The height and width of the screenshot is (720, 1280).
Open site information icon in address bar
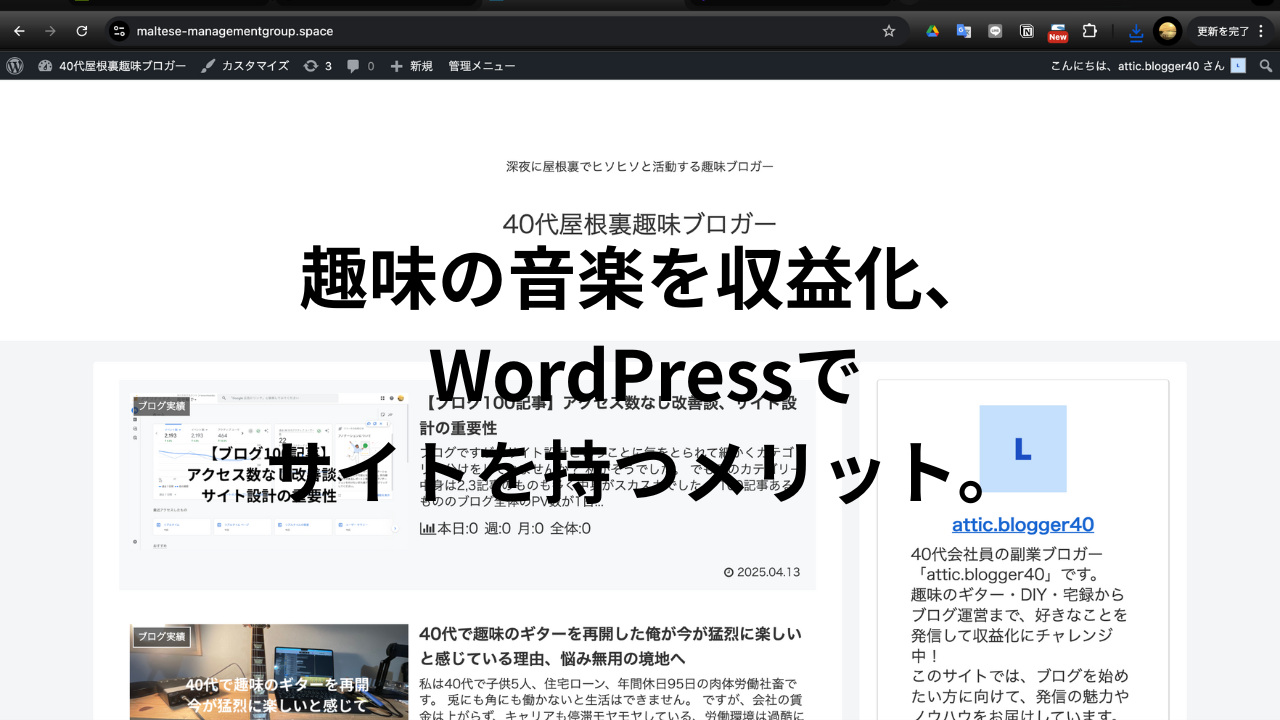coord(119,31)
